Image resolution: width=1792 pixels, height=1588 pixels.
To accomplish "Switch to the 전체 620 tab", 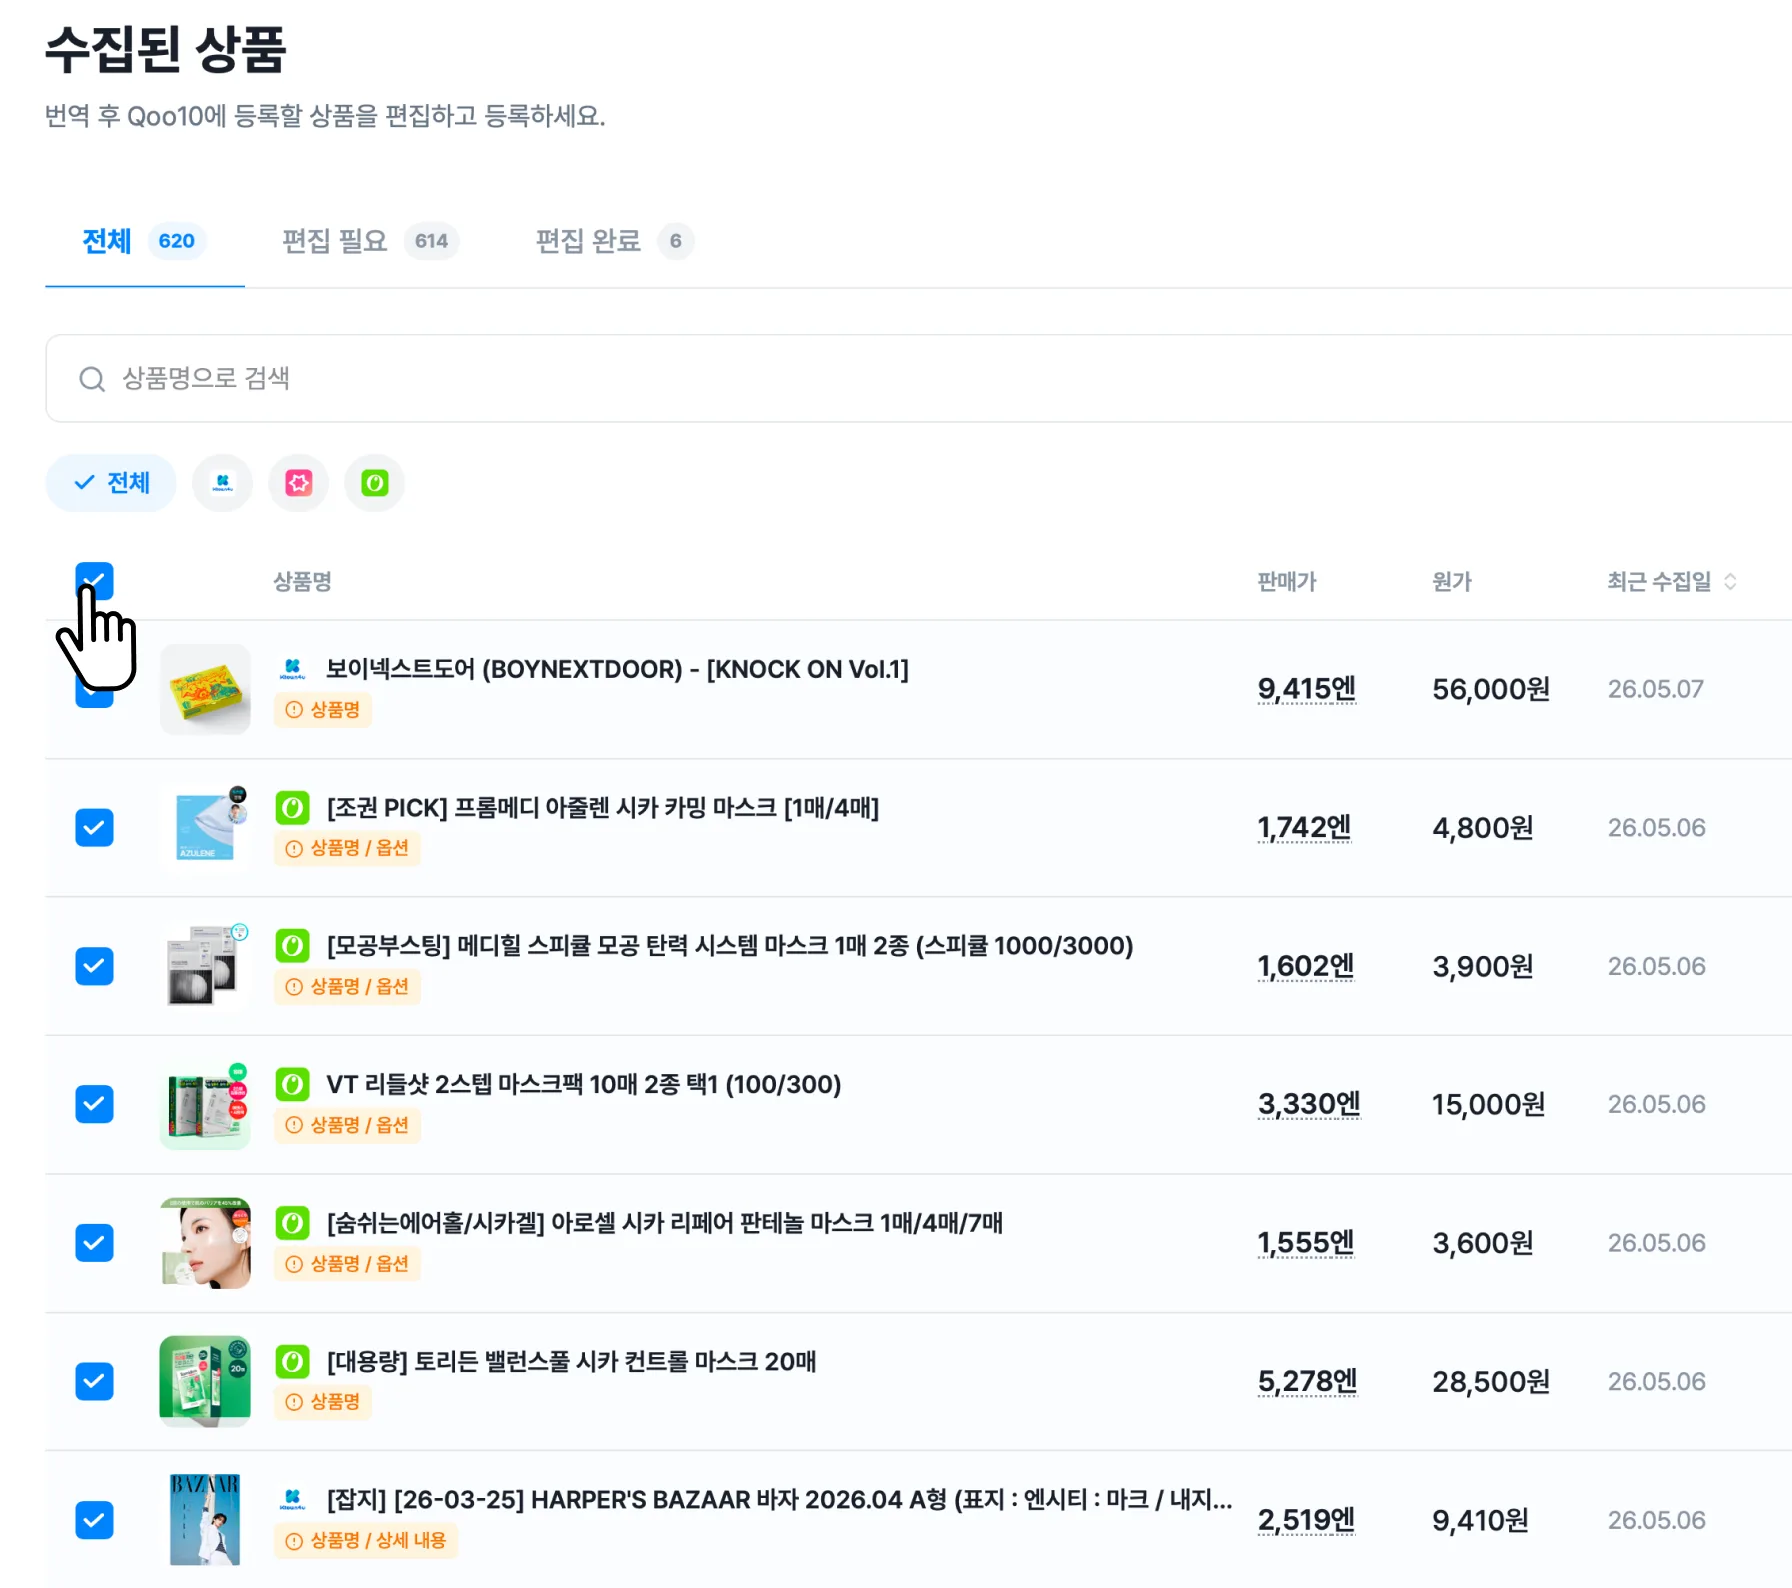I will pyautogui.click(x=144, y=241).
